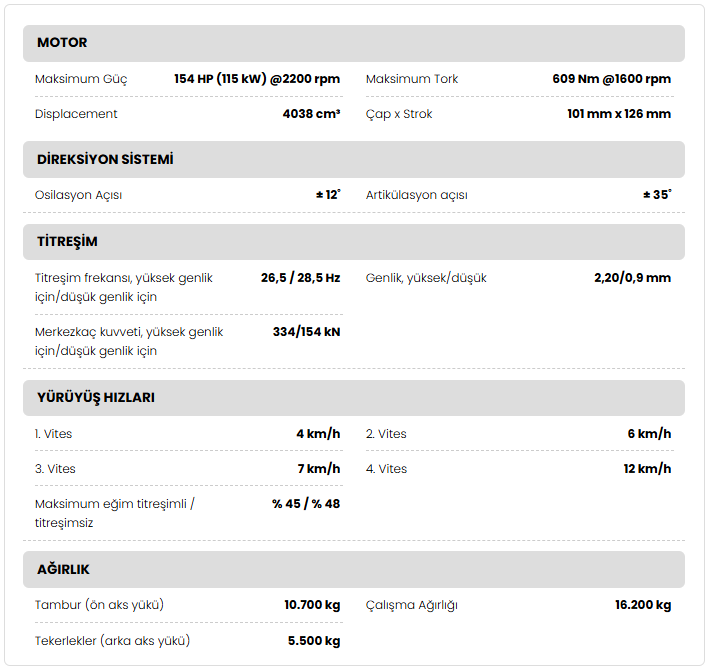Click the AĞIRLIK section header
The width and height of the screenshot is (709, 669).
(63, 569)
